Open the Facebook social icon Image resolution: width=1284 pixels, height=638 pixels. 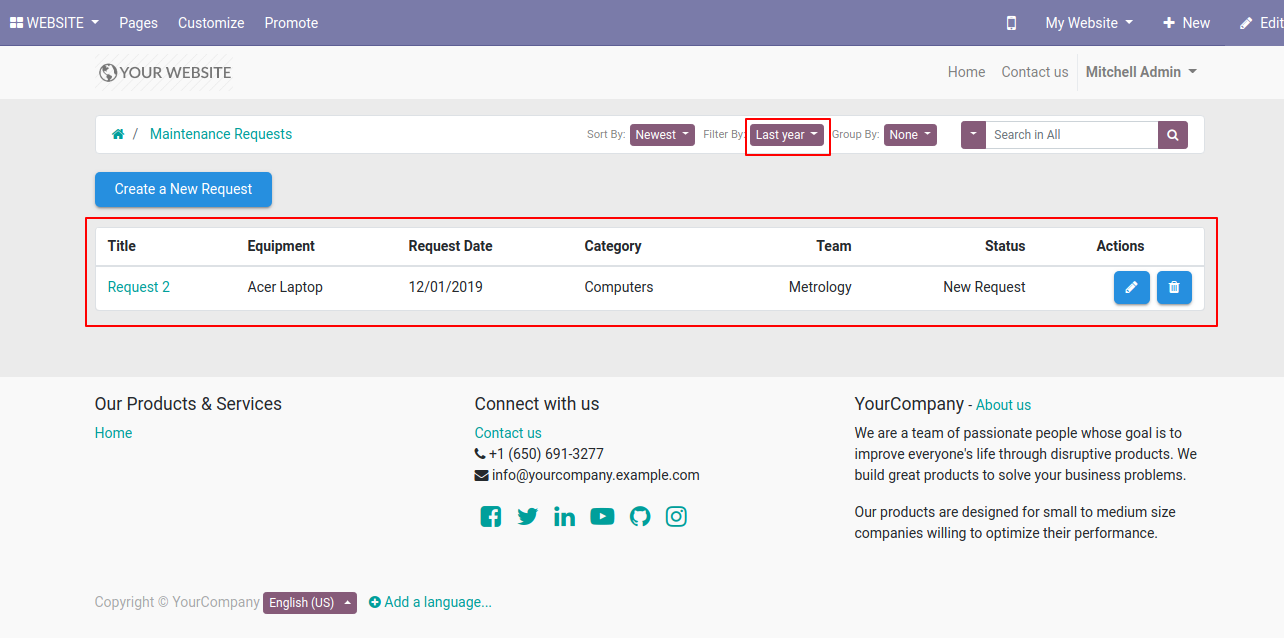490,517
